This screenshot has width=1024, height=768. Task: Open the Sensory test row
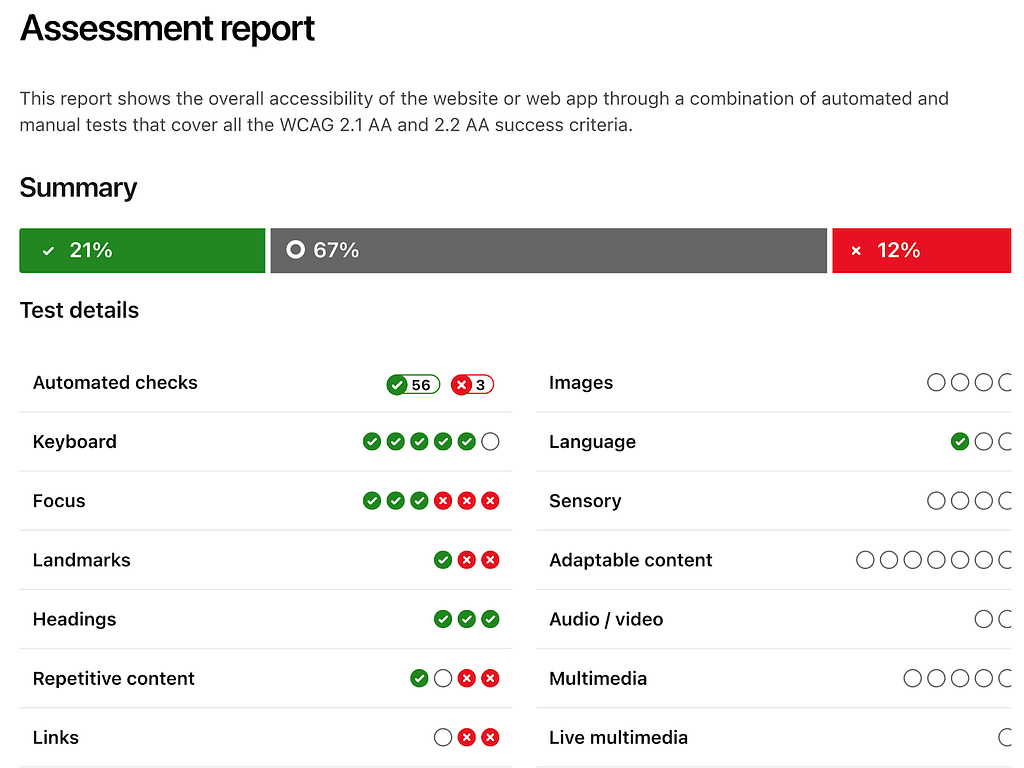coord(774,501)
